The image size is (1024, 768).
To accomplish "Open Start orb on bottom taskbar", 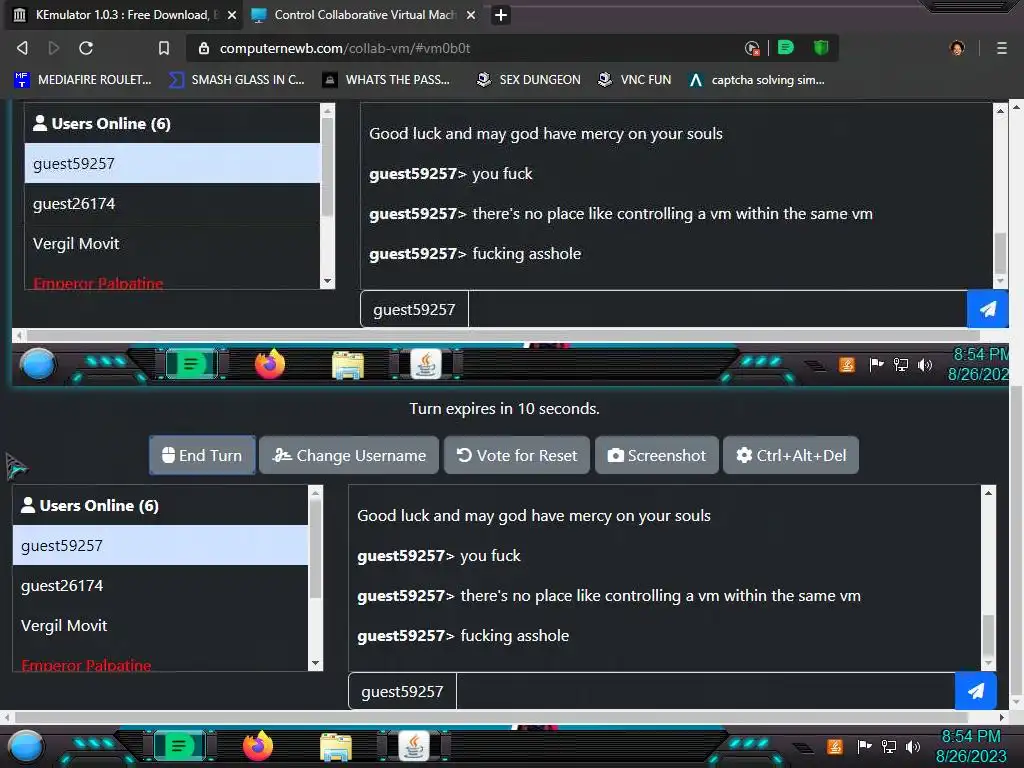I will coord(25,746).
